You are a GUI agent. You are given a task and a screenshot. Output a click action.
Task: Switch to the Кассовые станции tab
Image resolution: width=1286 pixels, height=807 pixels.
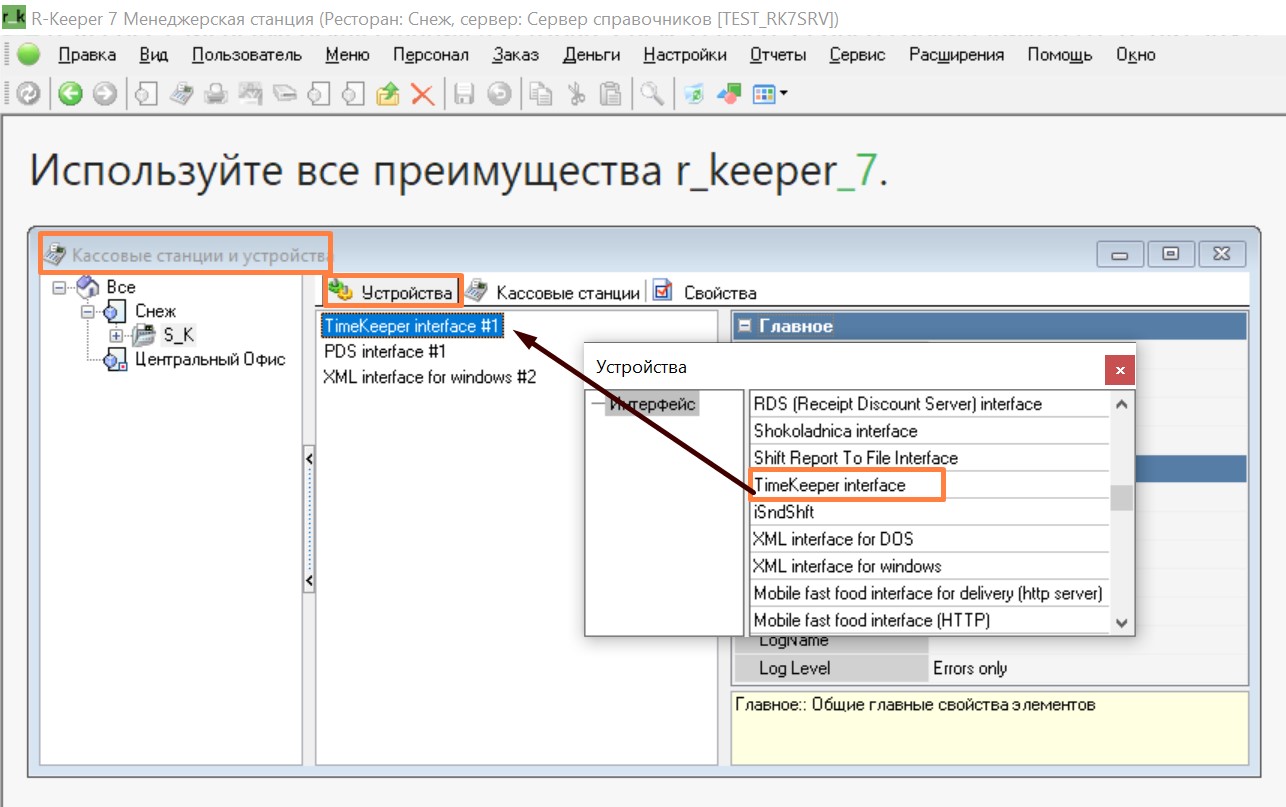tap(554, 292)
